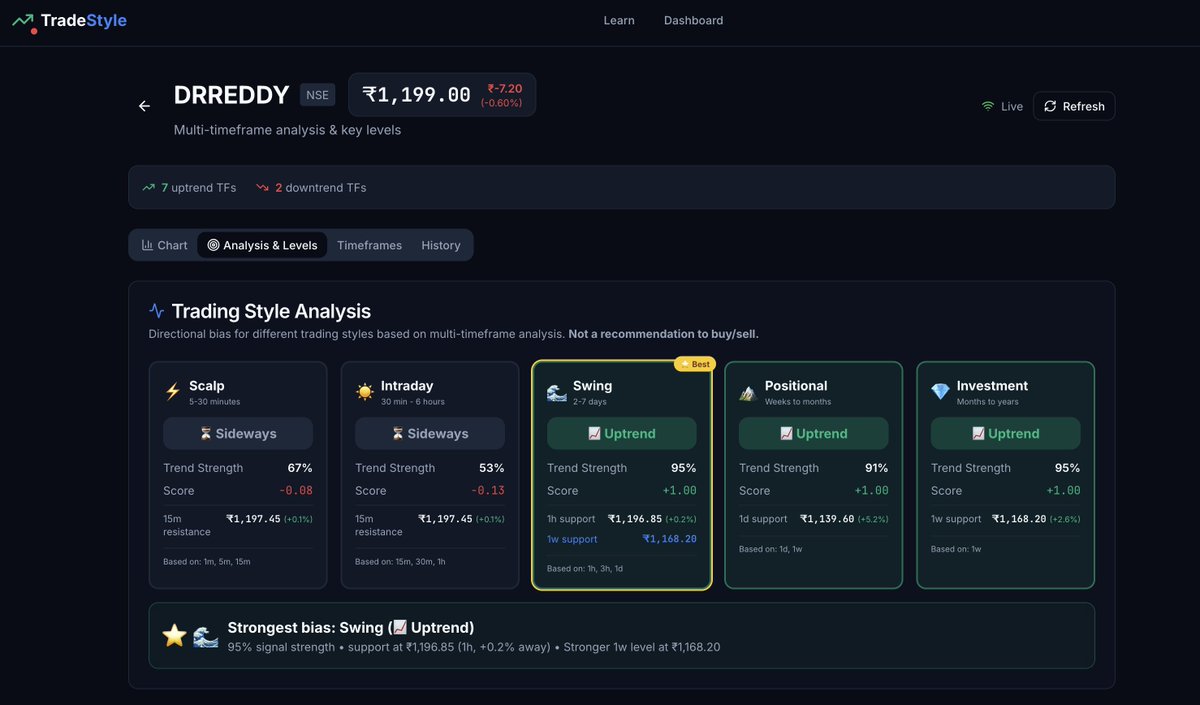Viewport: 1200px width, 705px height.
Task: Click the Scalp trend strength 67% value
Action: tap(300, 468)
